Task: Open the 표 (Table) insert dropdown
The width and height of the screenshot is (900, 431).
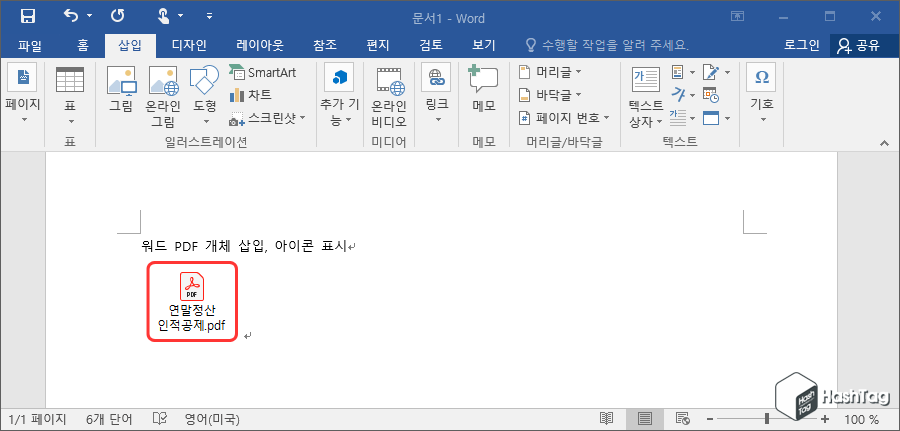Action: pyautogui.click(x=70, y=94)
